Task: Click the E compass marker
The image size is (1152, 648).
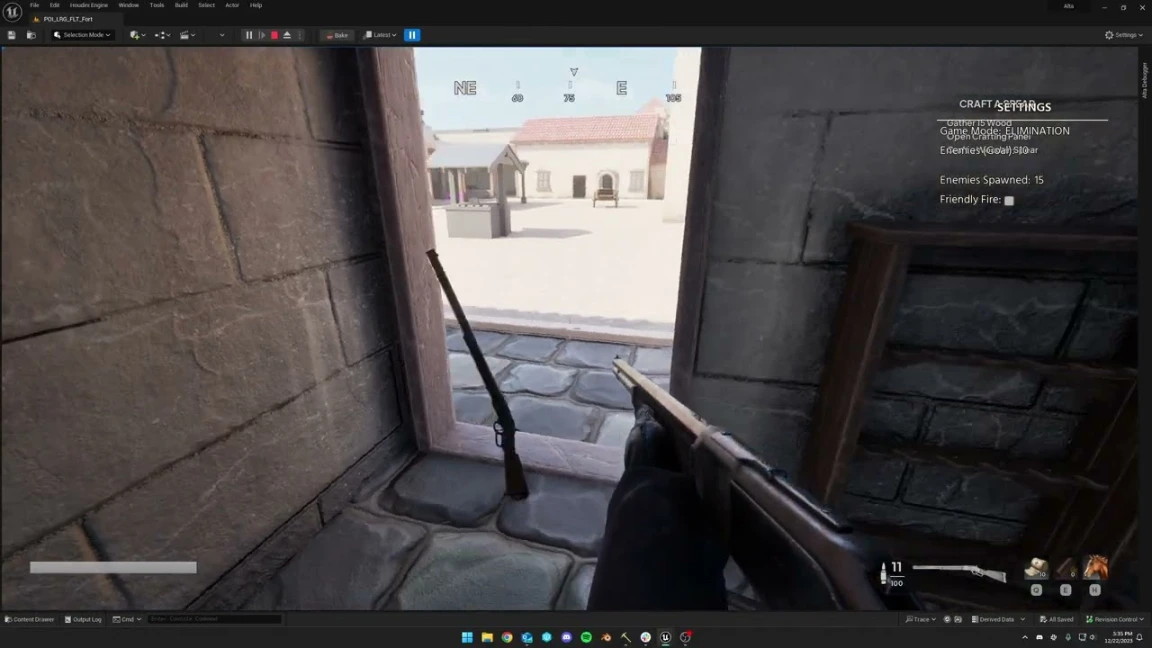Action: [x=622, y=88]
